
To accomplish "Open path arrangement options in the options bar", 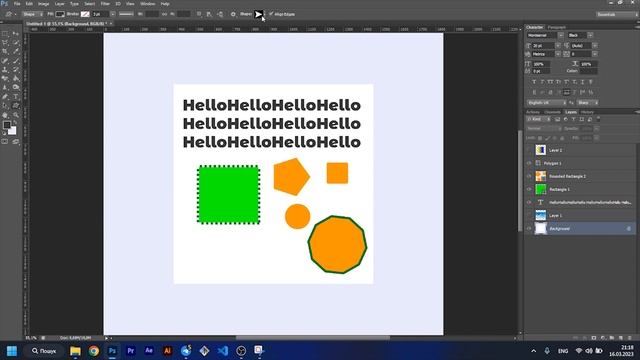I will [220, 14].
